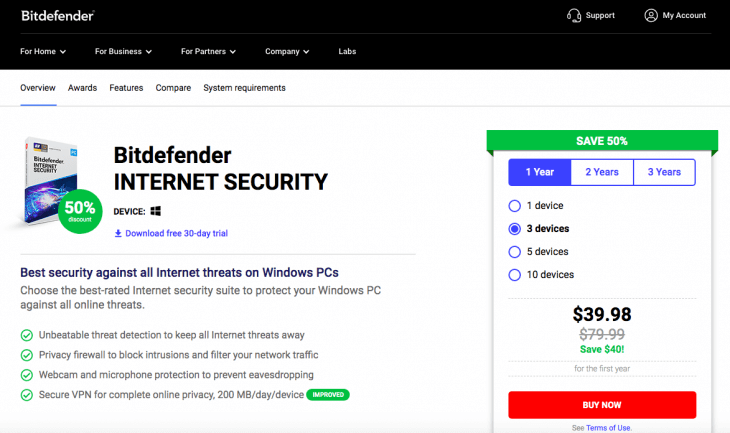Screen dimensions: 730x433
Task: Expand the For Home menu
Action: pyautogui.click(x=43, y=51)
